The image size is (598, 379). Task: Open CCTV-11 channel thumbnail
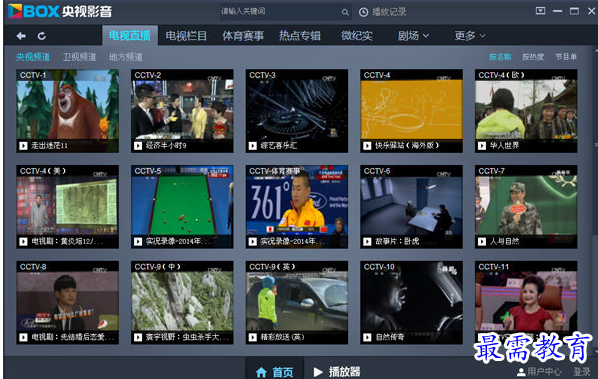[x=526, y=302]
